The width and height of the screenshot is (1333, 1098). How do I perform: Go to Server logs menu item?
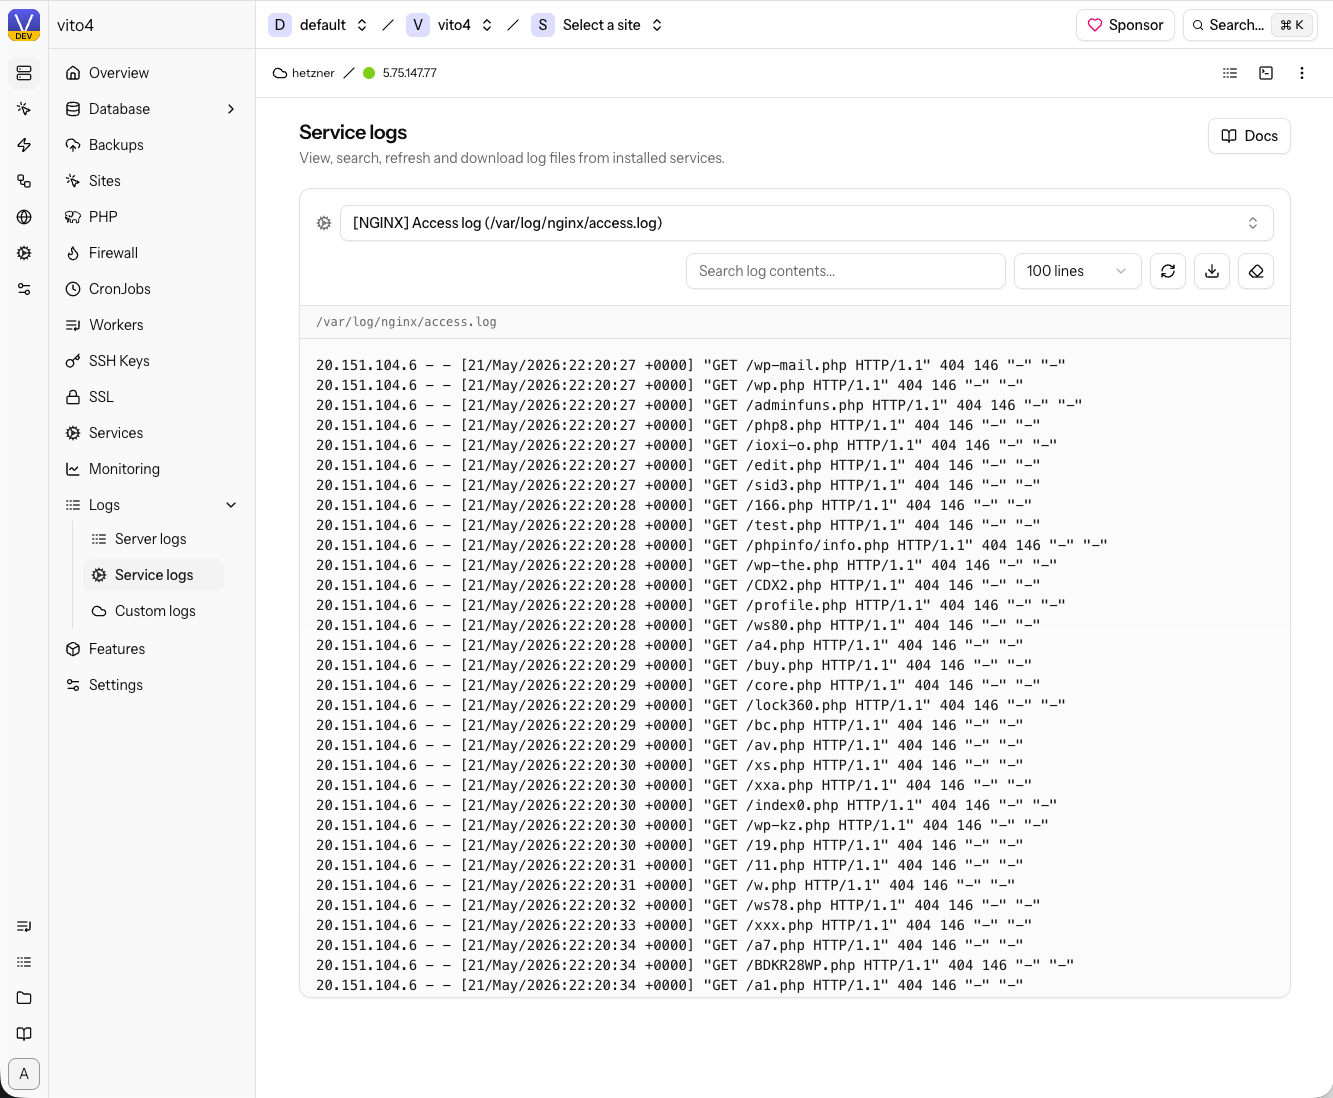point(153,539)
